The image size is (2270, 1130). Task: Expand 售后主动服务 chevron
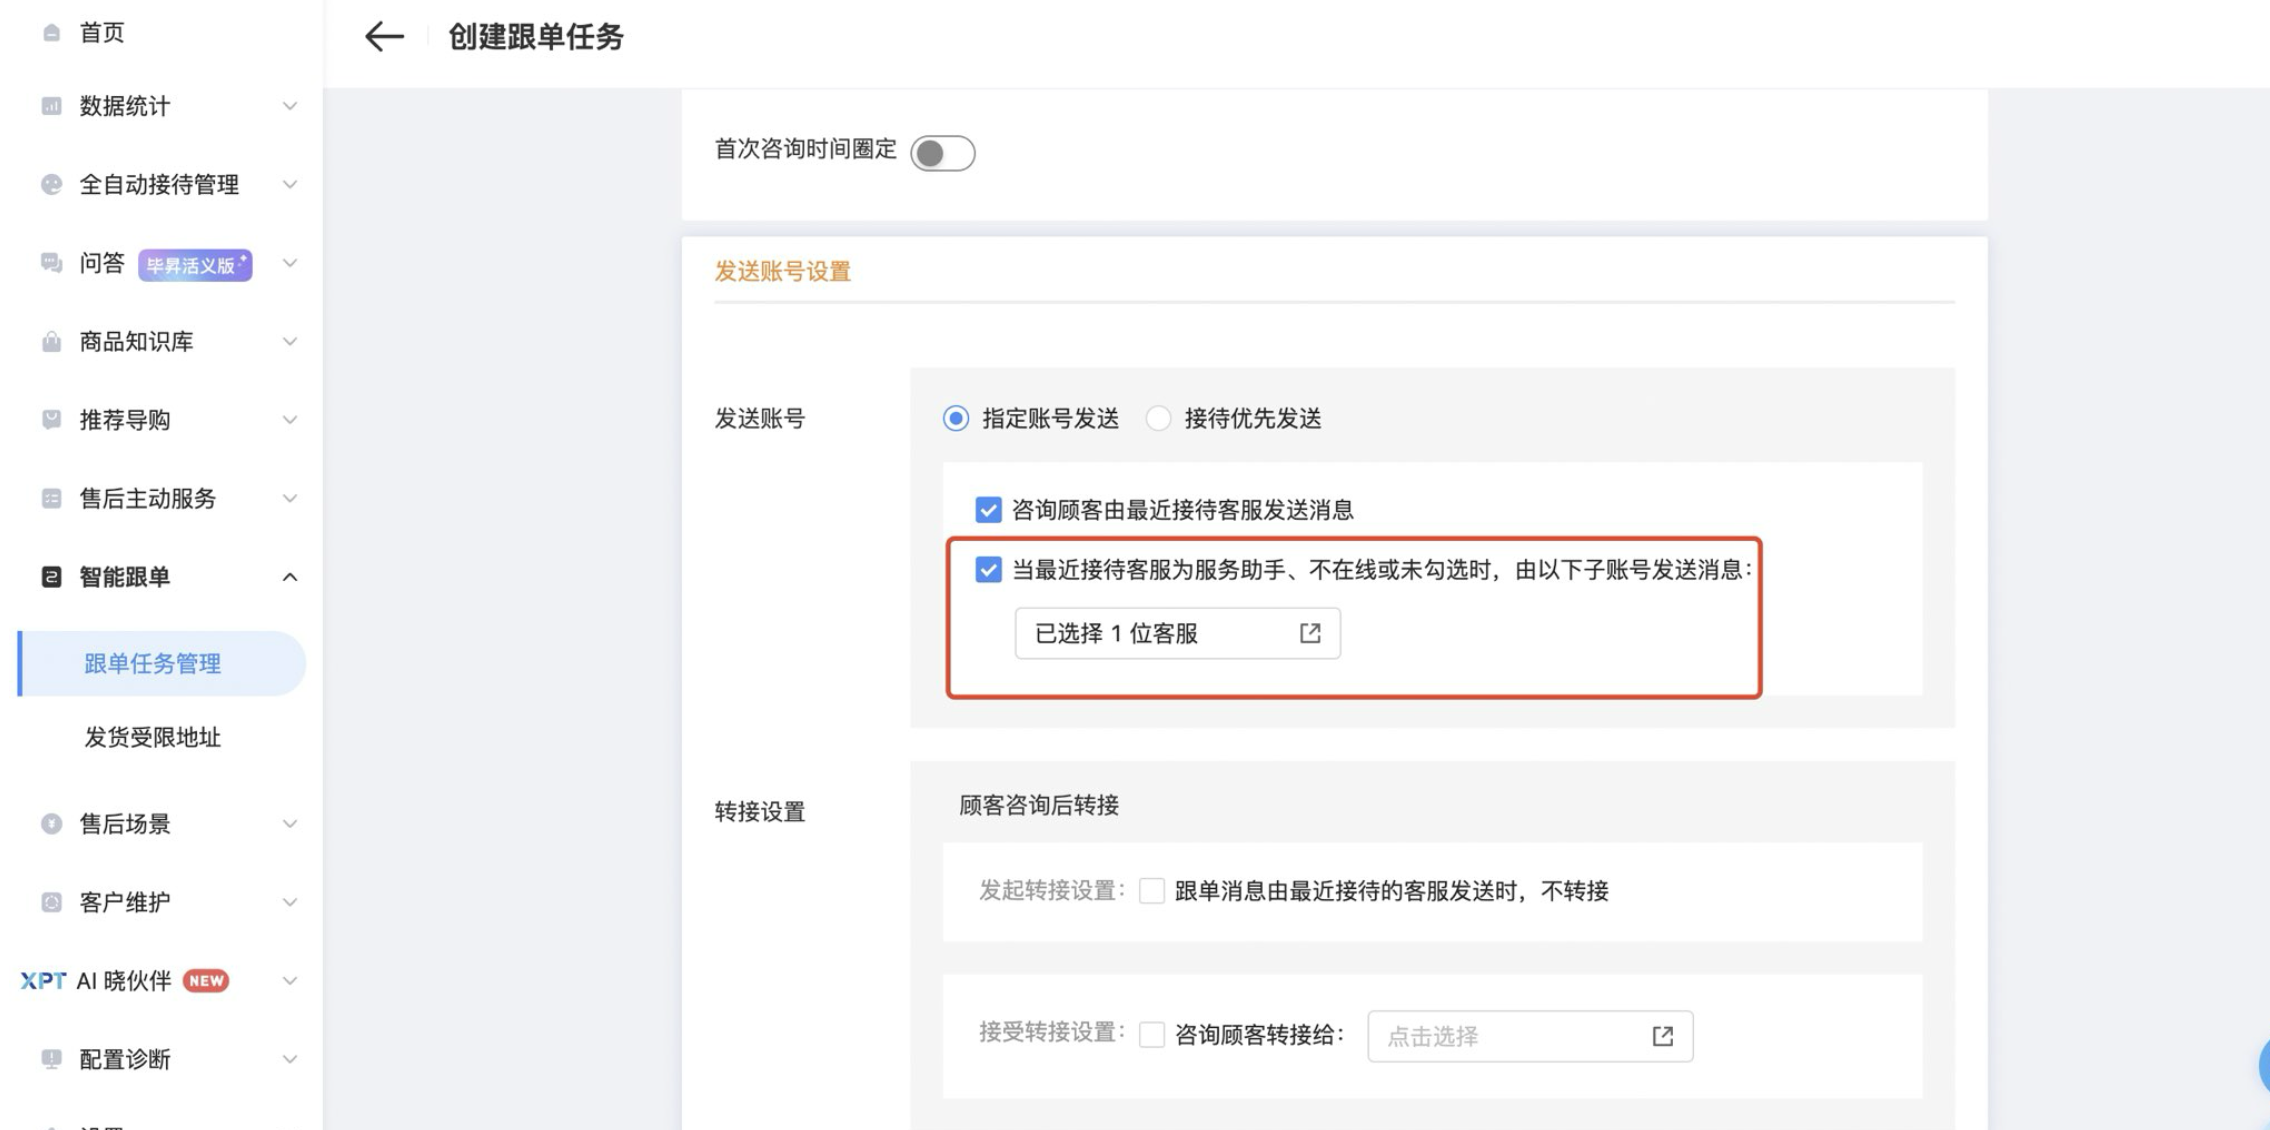[x=290, y=498]
